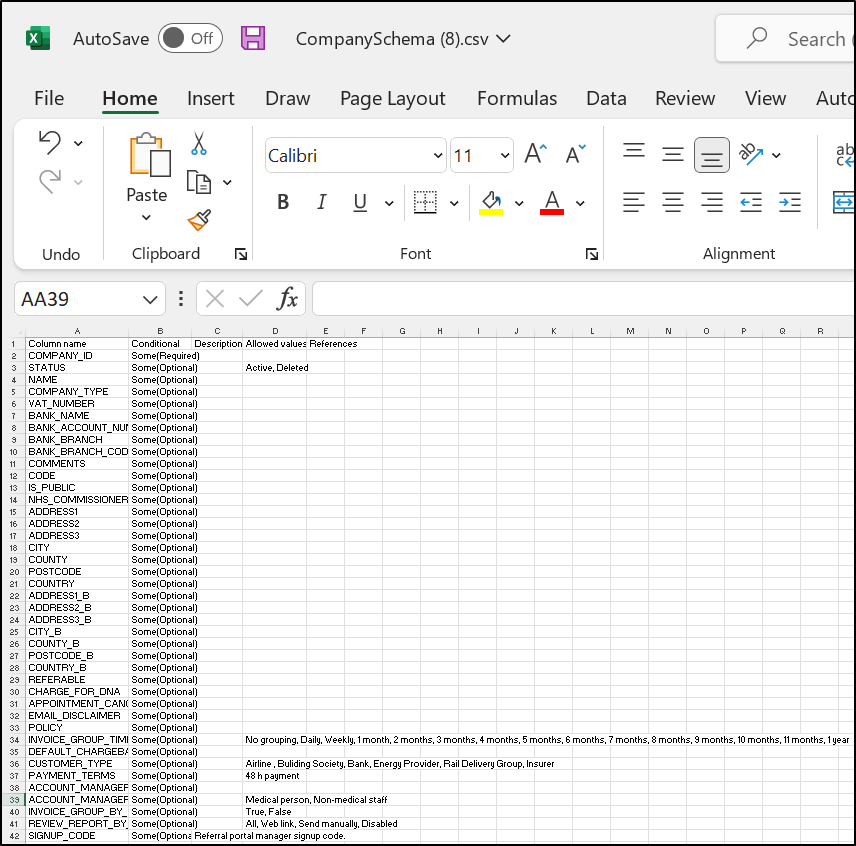Viewport: 856px width, 846px height.
Task: Increase font size with large A
Action: (x=535, y=154)
